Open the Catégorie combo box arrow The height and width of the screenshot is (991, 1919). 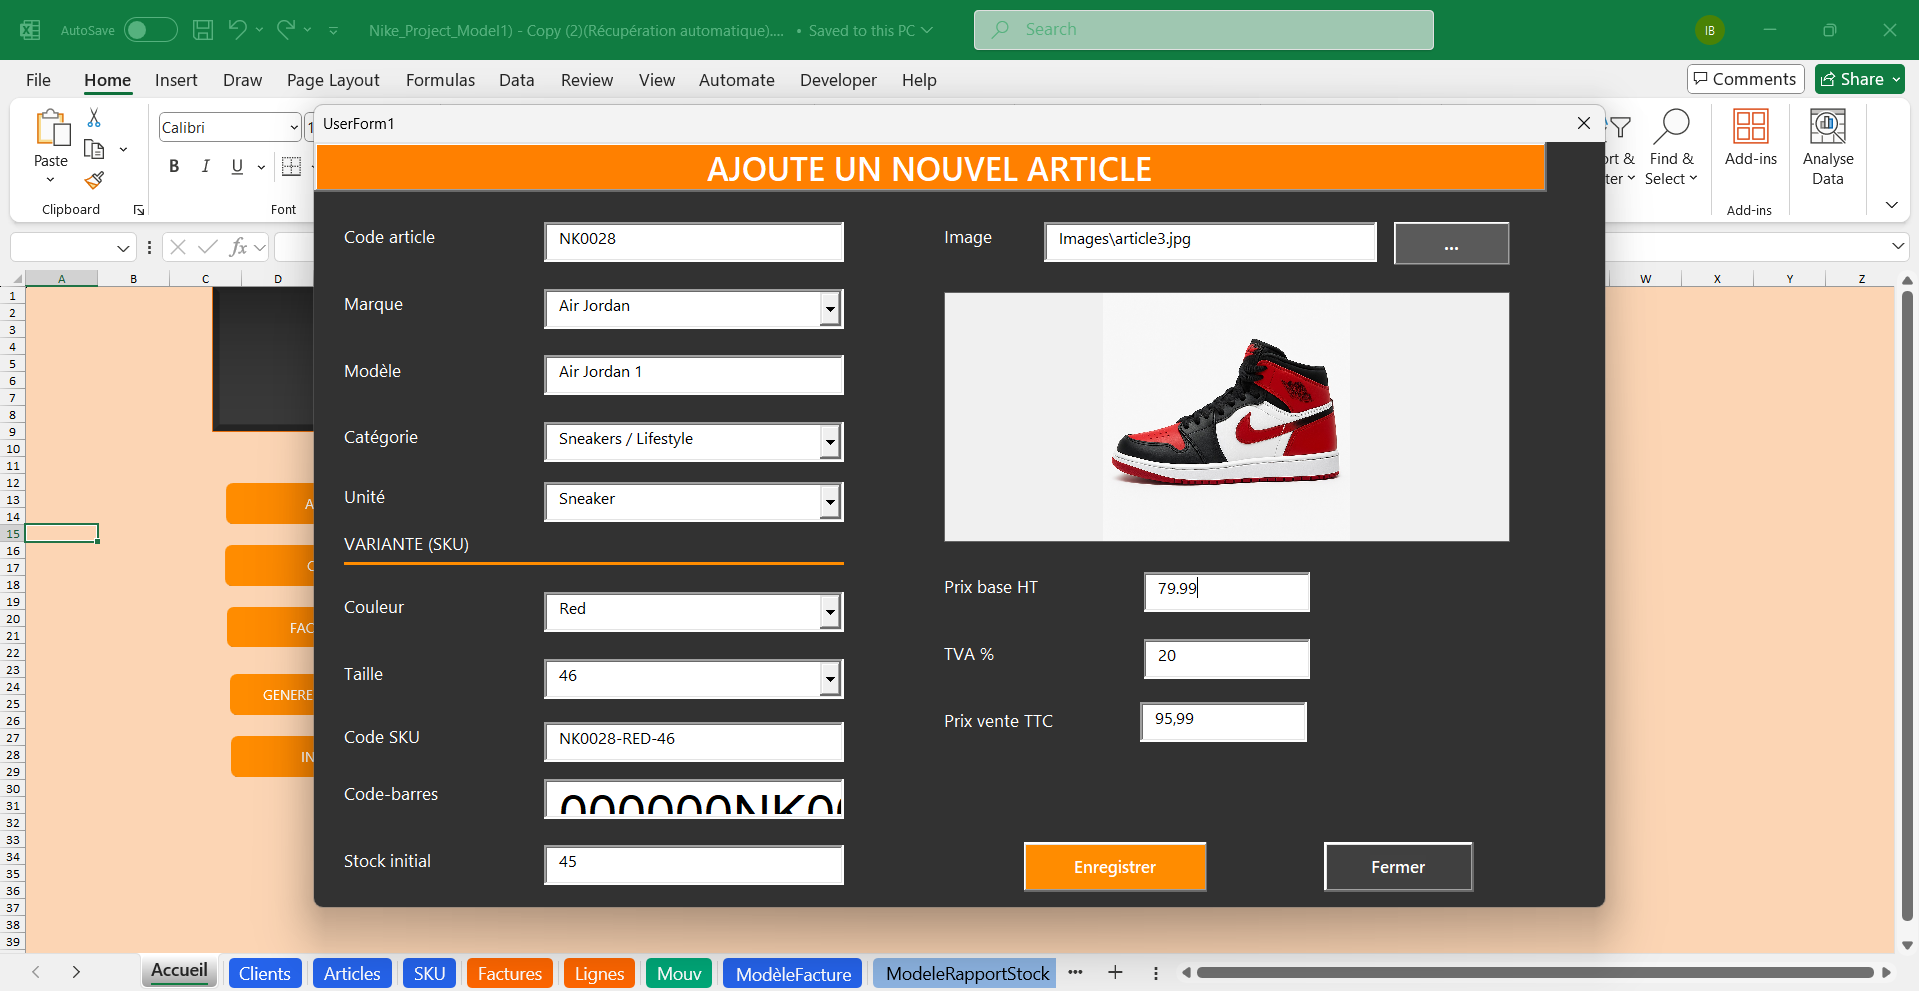(x=829, y=442)
